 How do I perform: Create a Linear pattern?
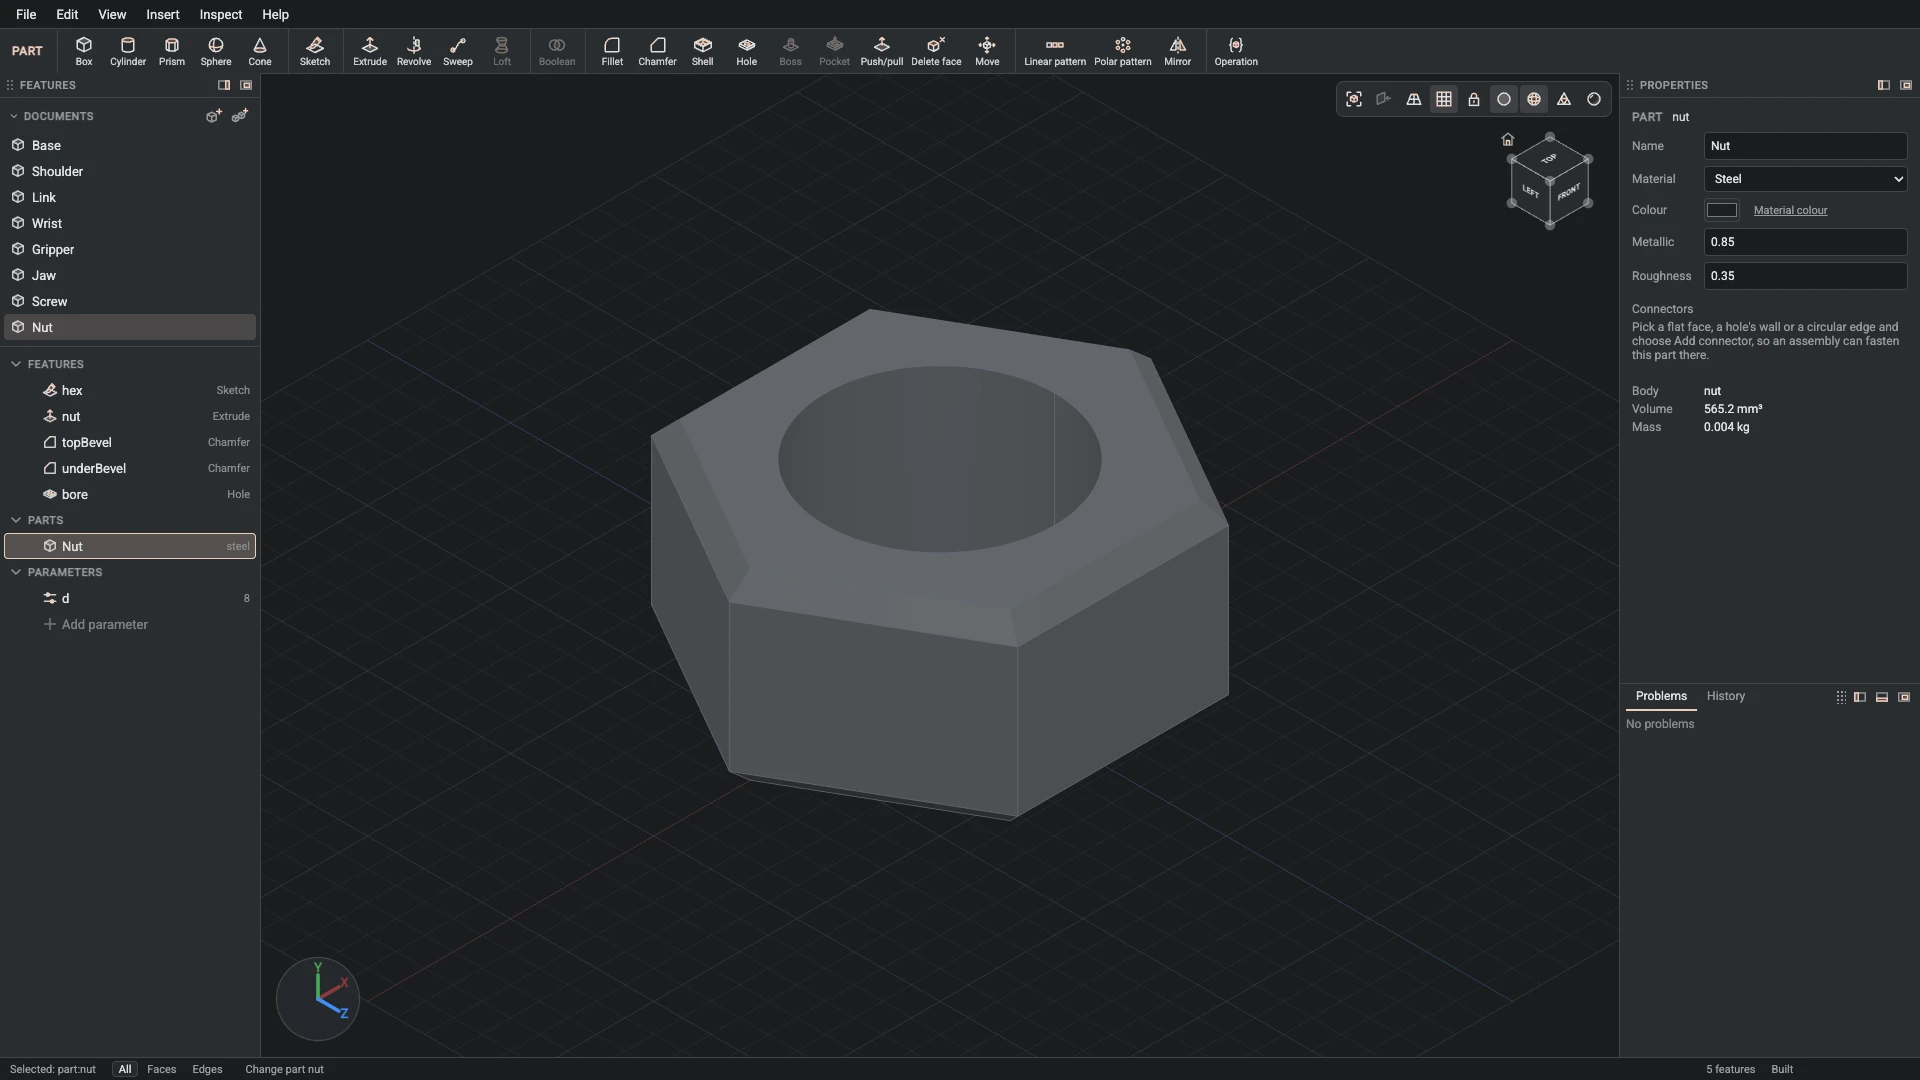coord(1055,51)
